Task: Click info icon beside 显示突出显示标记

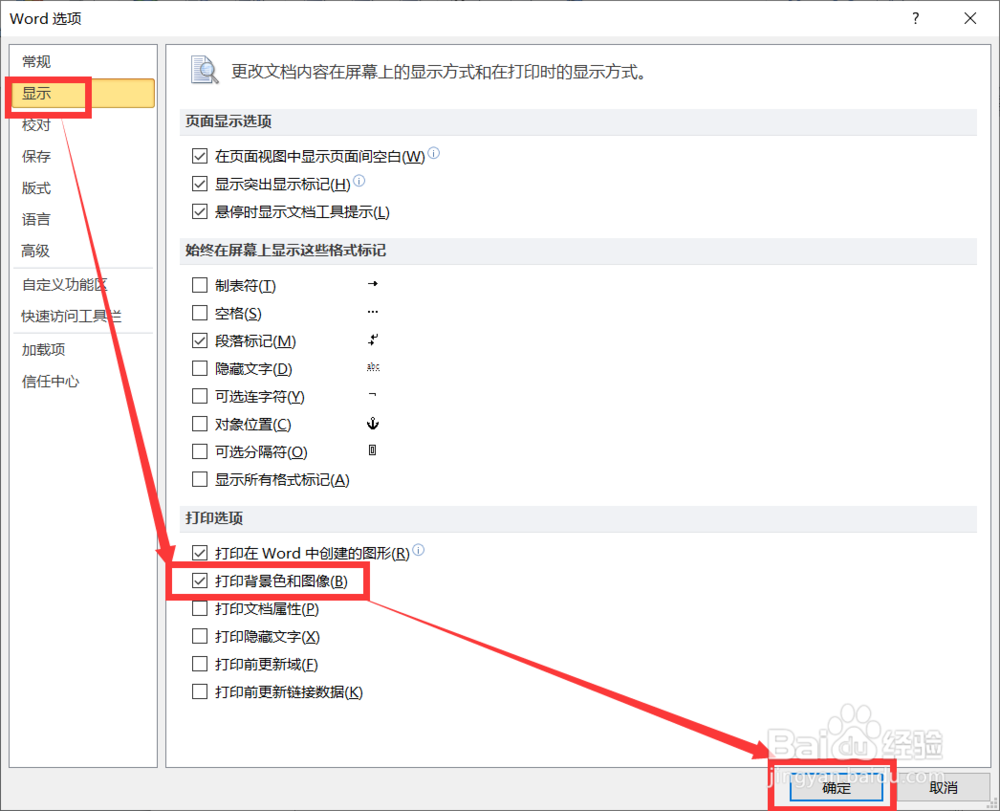Action: pyautogui.click(x=360, y=181)
